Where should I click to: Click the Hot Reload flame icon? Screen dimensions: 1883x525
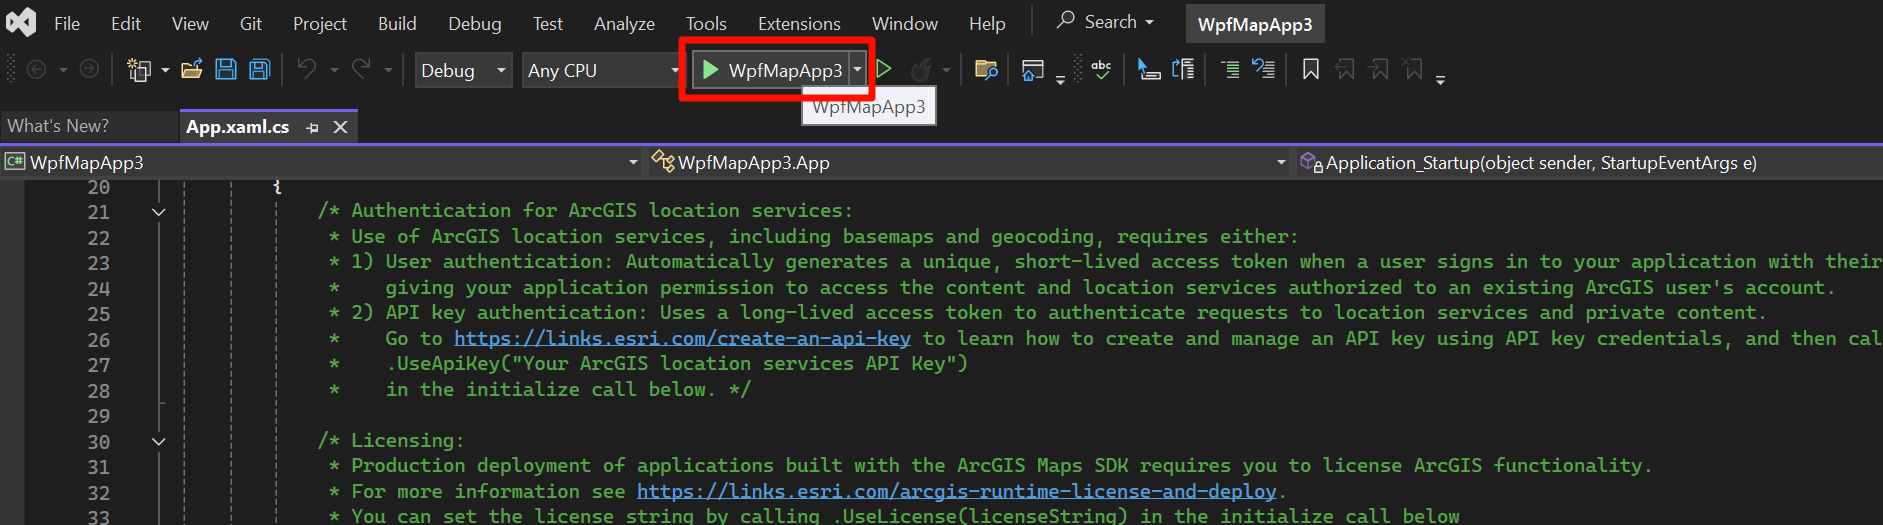click(x=921, y=69)
